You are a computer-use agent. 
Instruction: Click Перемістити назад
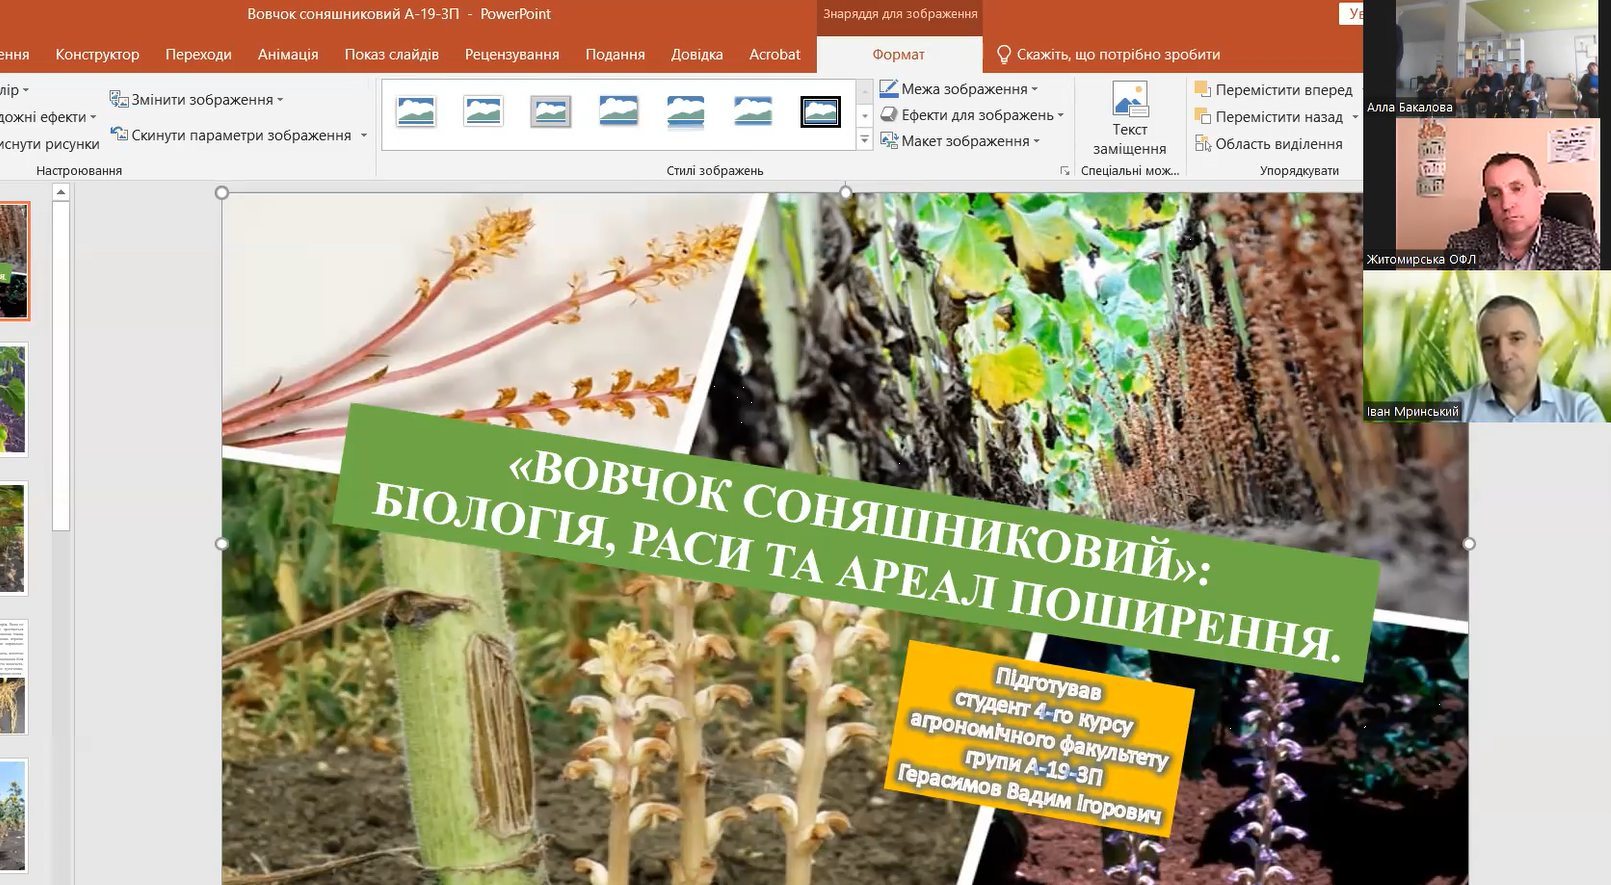click(1268, 116)
